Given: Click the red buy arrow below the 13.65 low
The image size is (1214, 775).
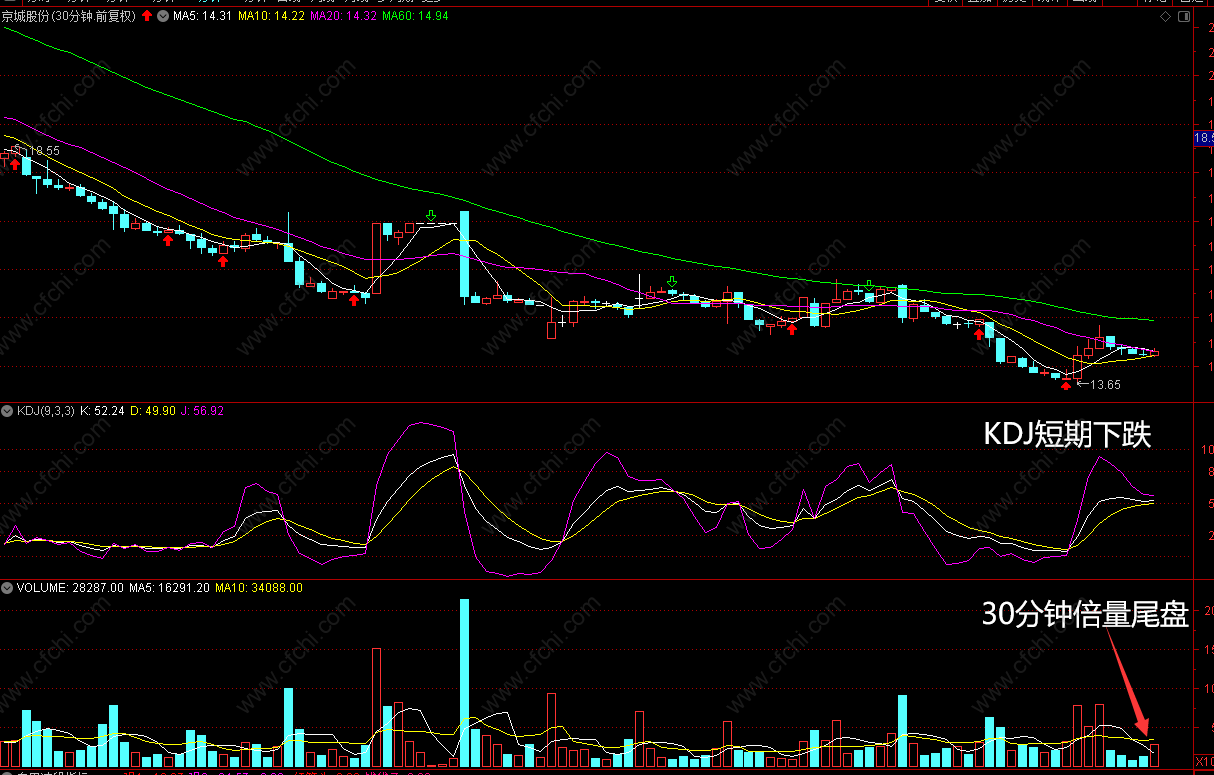Looking at the screenshot, I should 1066,384.
